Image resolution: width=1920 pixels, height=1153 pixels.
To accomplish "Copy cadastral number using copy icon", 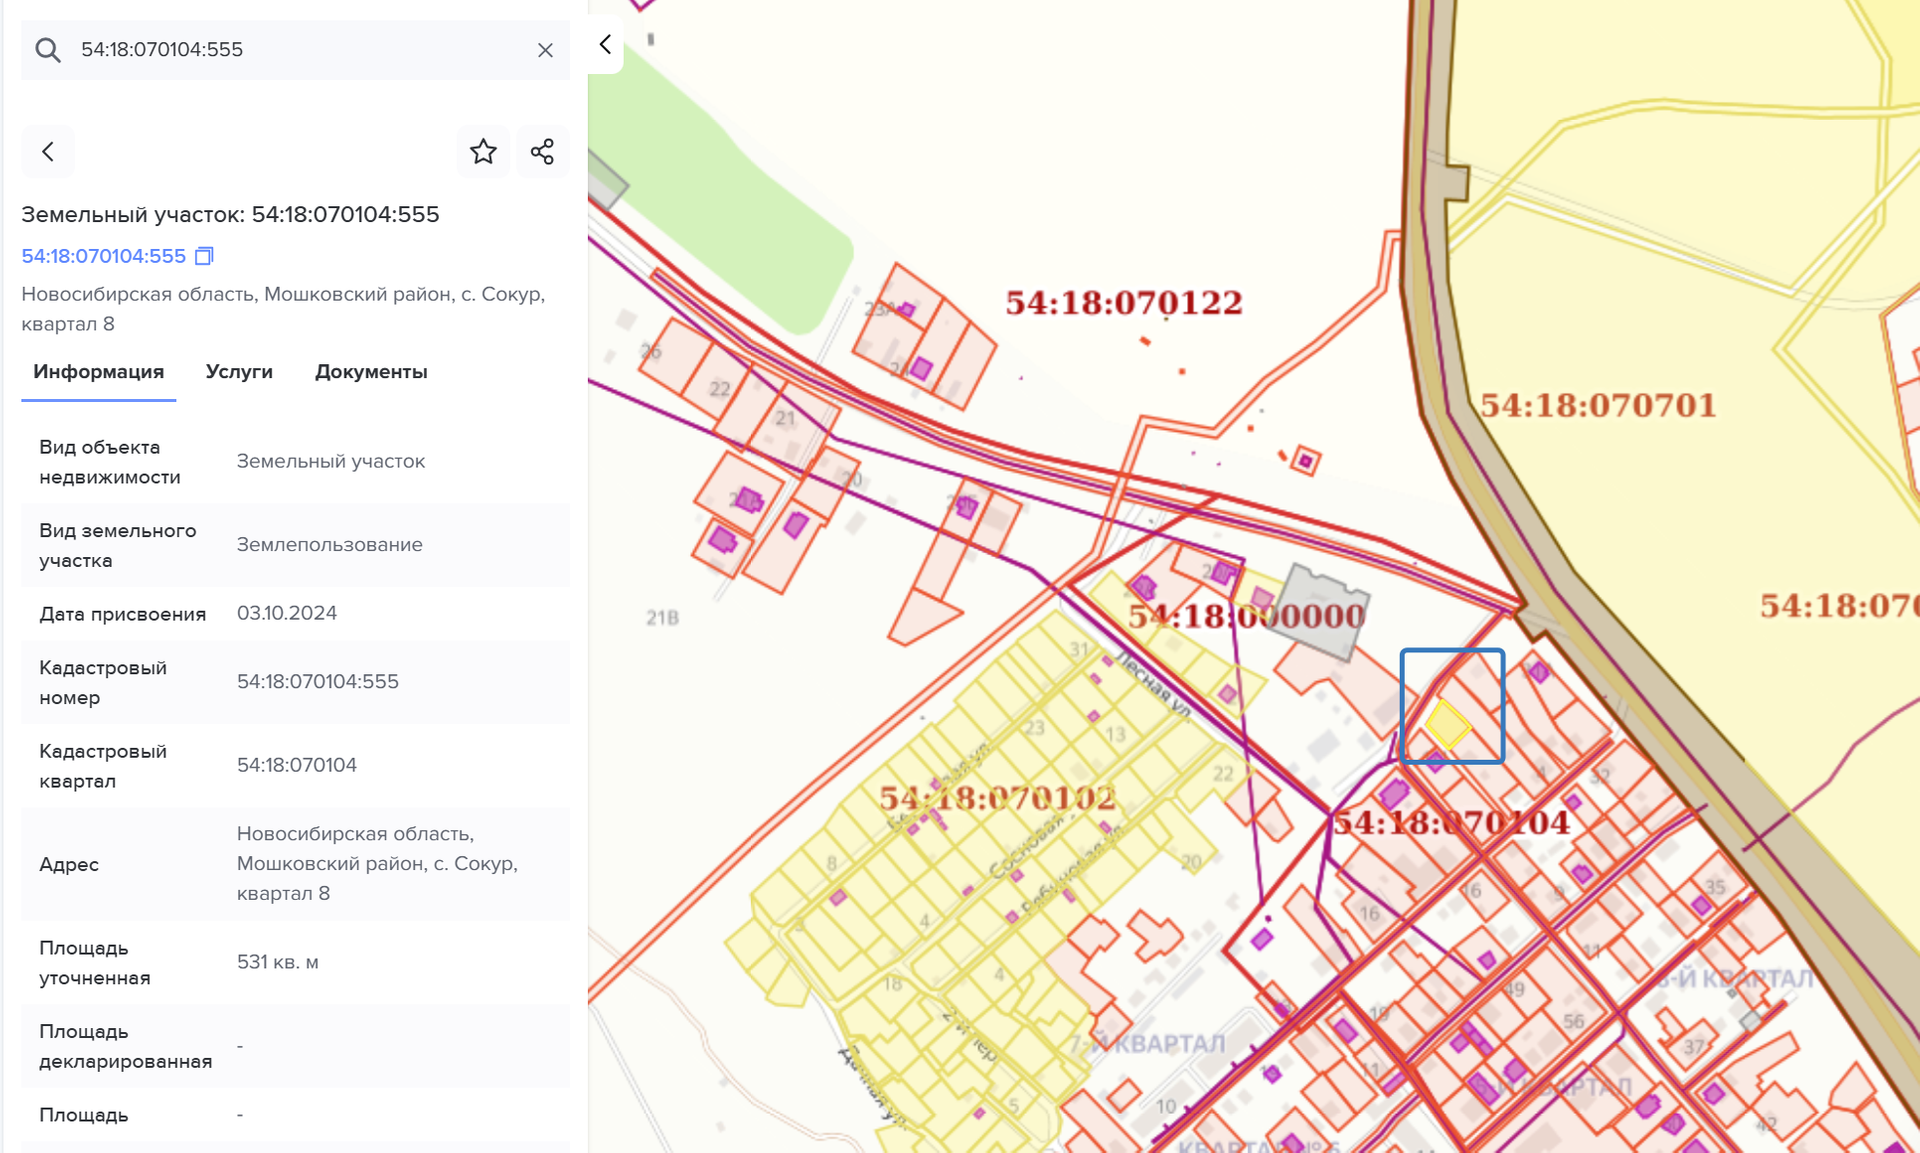I will click(x=204, y=256).
